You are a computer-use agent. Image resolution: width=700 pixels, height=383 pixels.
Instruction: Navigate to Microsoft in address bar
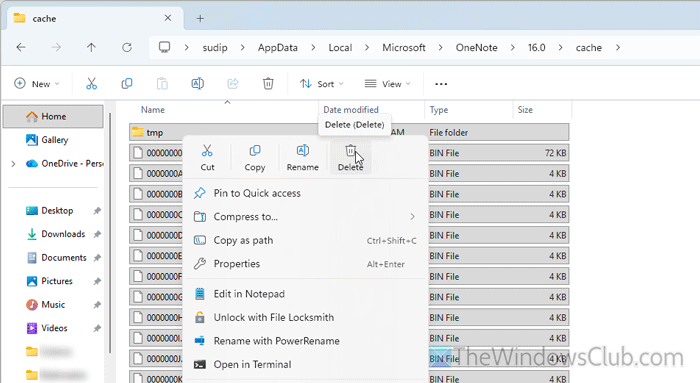[404, 47]
